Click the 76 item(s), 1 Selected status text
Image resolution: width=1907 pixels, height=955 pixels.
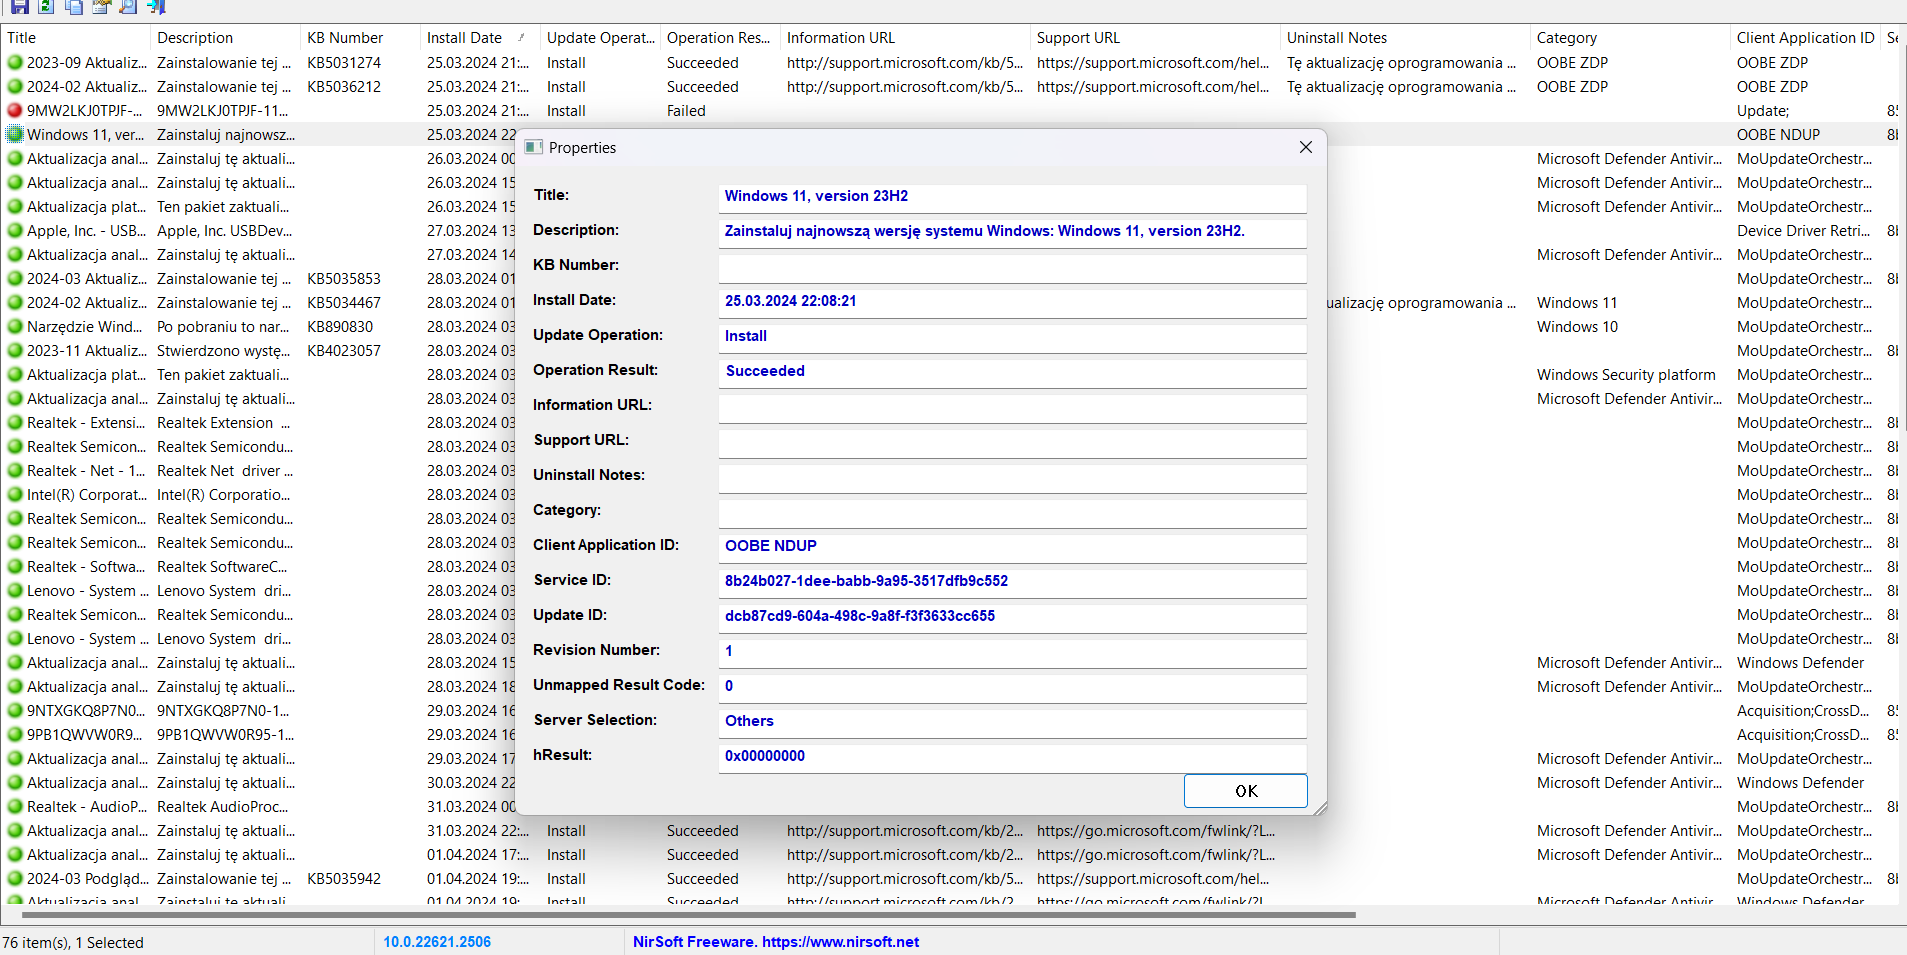[73, 942]
